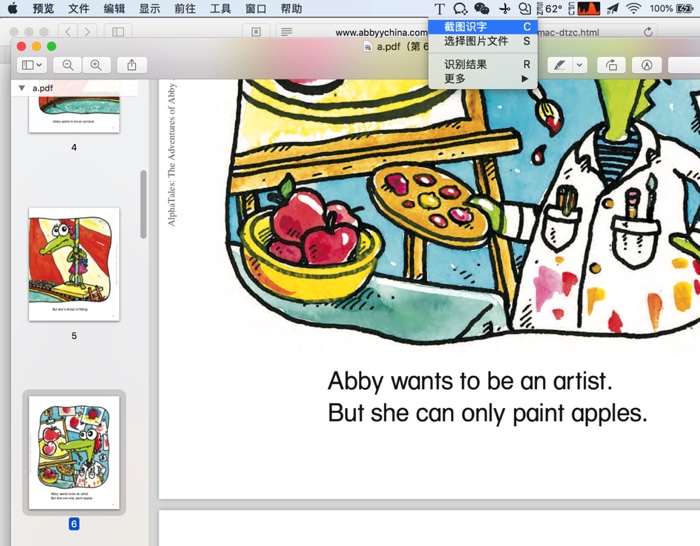Click Safari back navigation arrow
Viewport: 700px width, 546px height.
pos(68,32)
